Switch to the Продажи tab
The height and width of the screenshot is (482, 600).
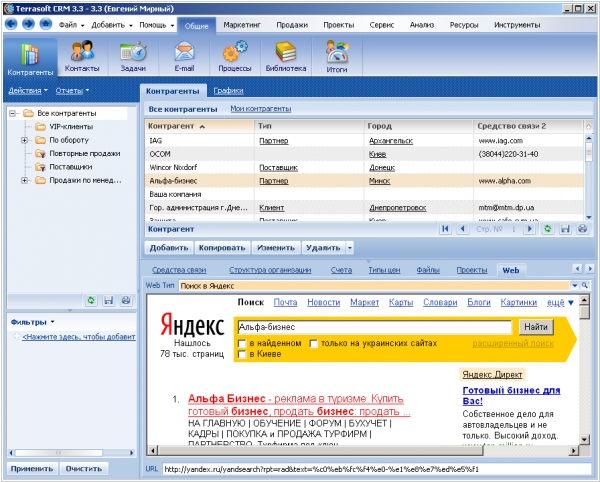tap(292, 25)
